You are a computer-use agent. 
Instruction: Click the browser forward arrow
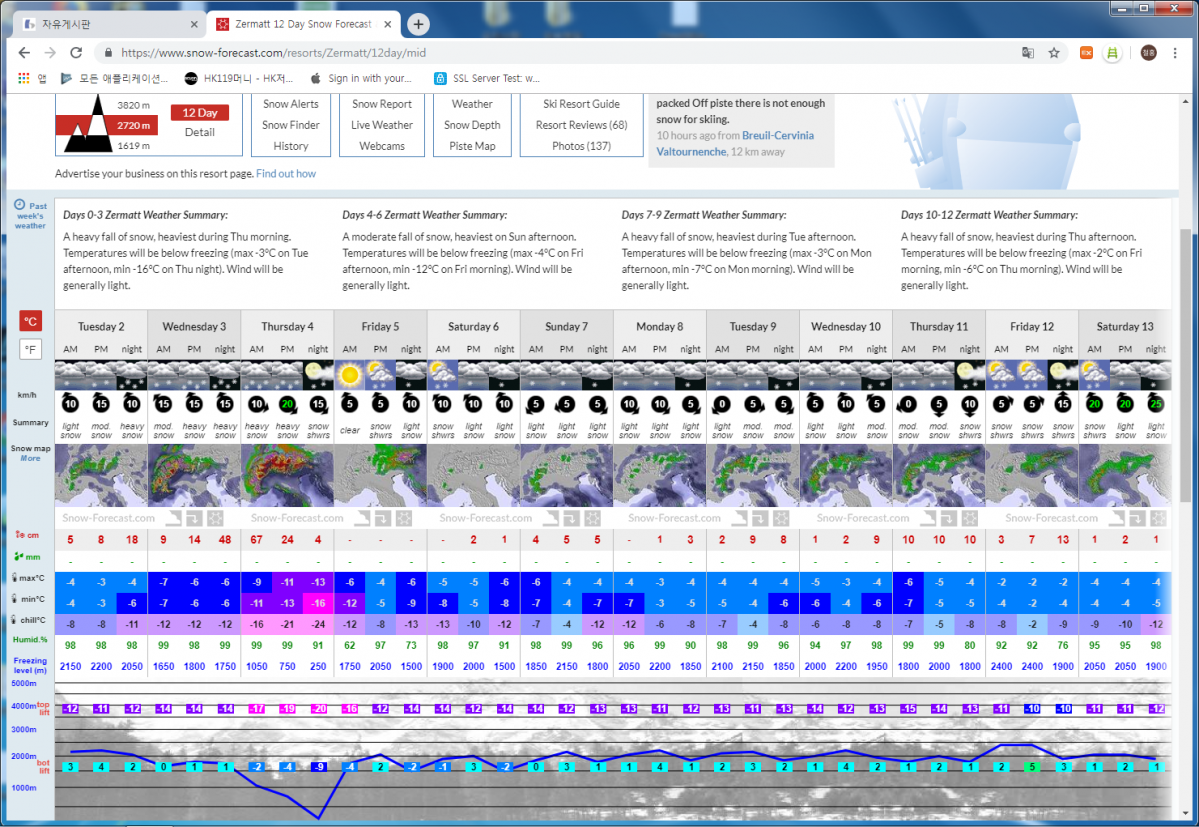tap(50, 53)
